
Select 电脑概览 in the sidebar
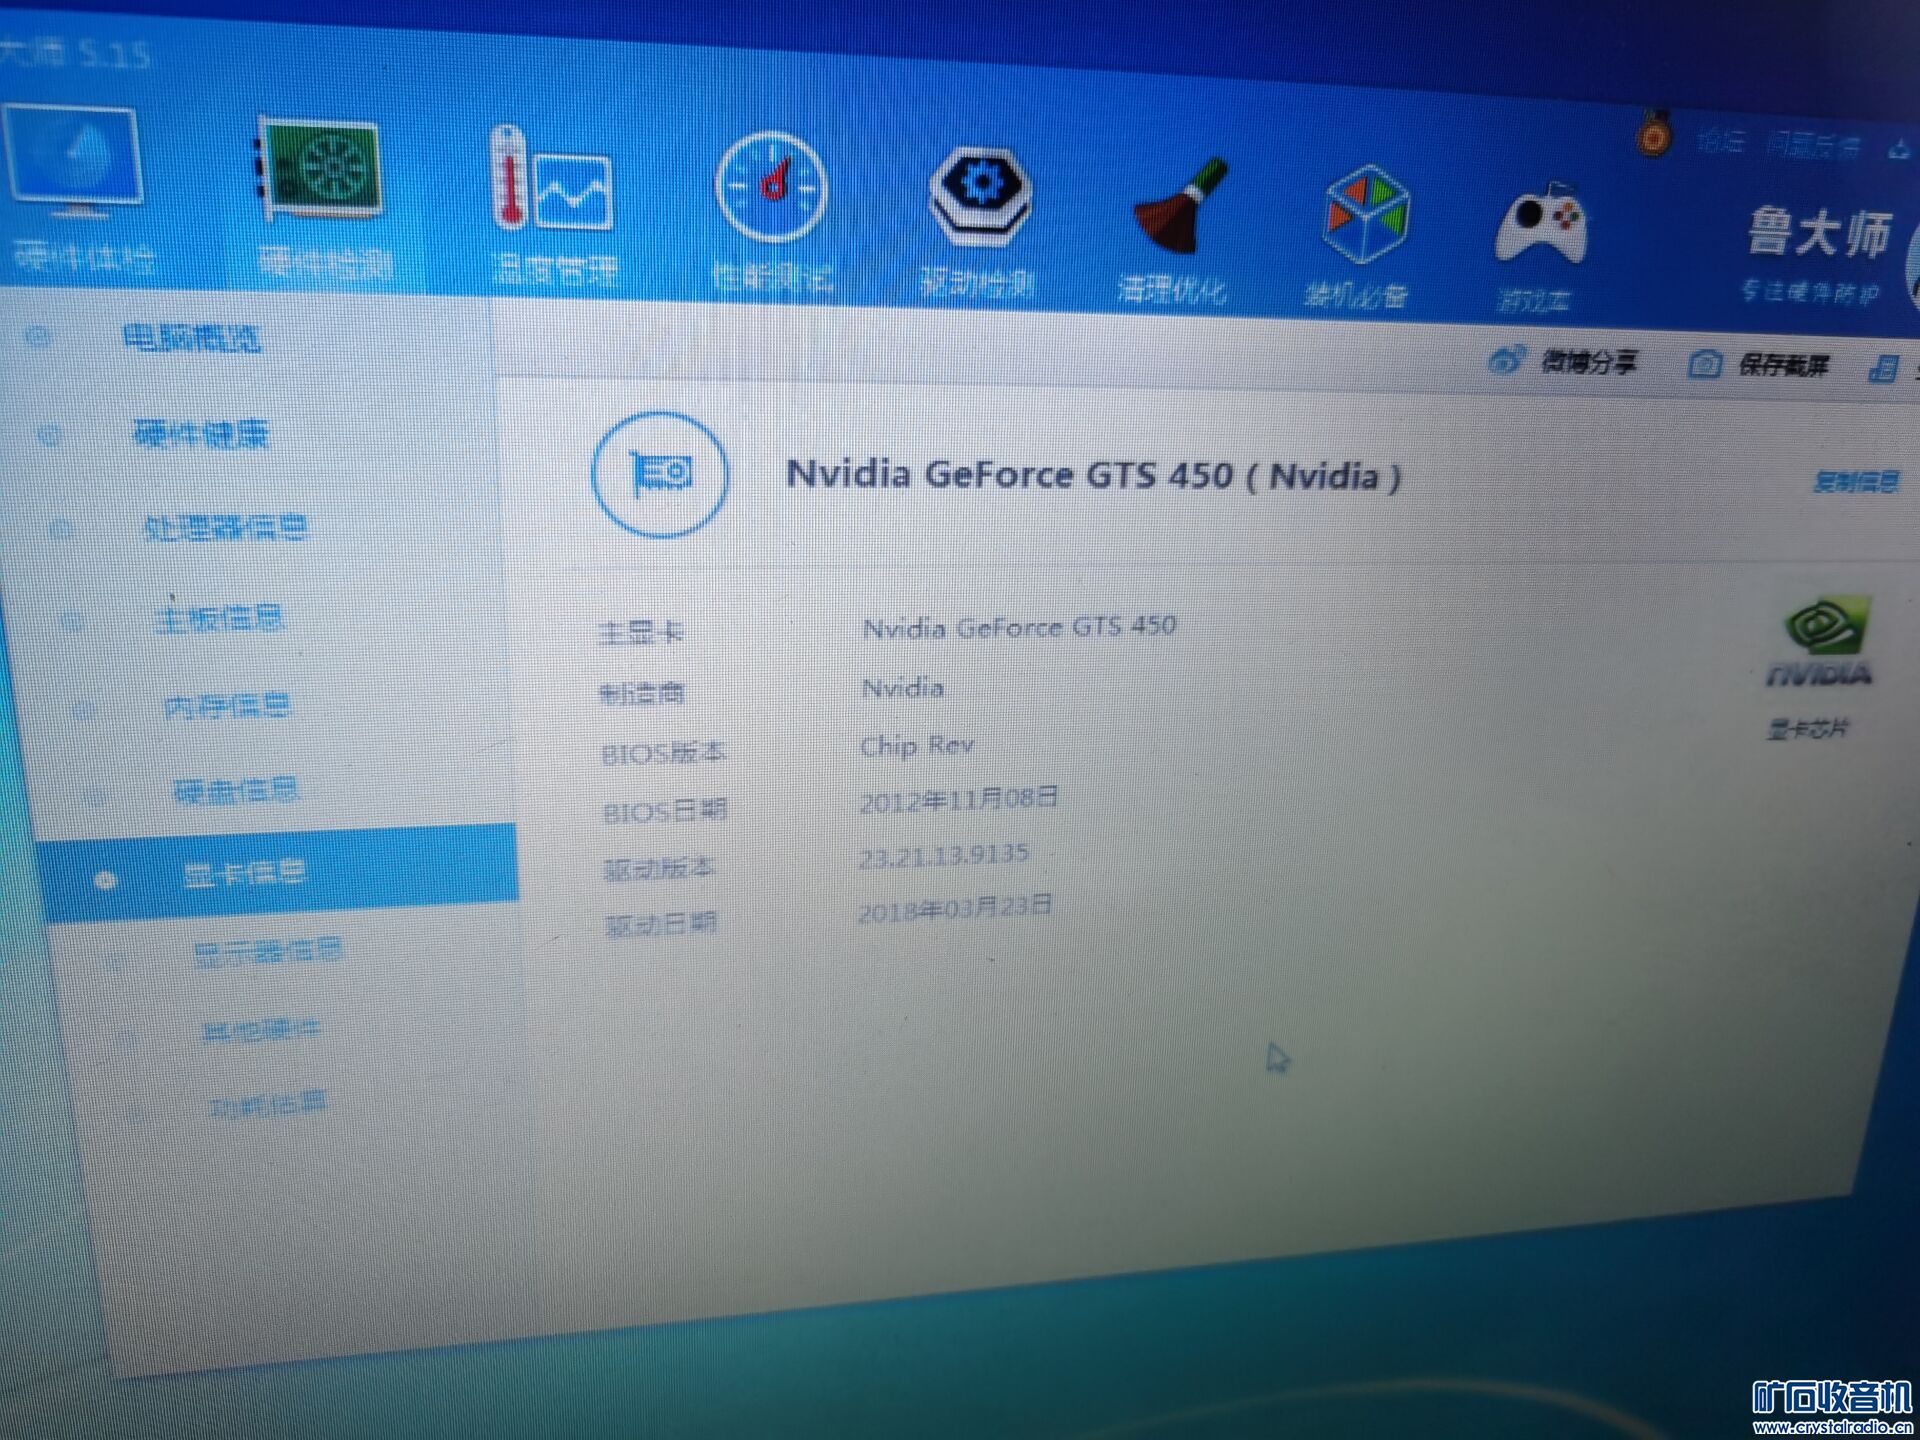(x=192, y=338)
